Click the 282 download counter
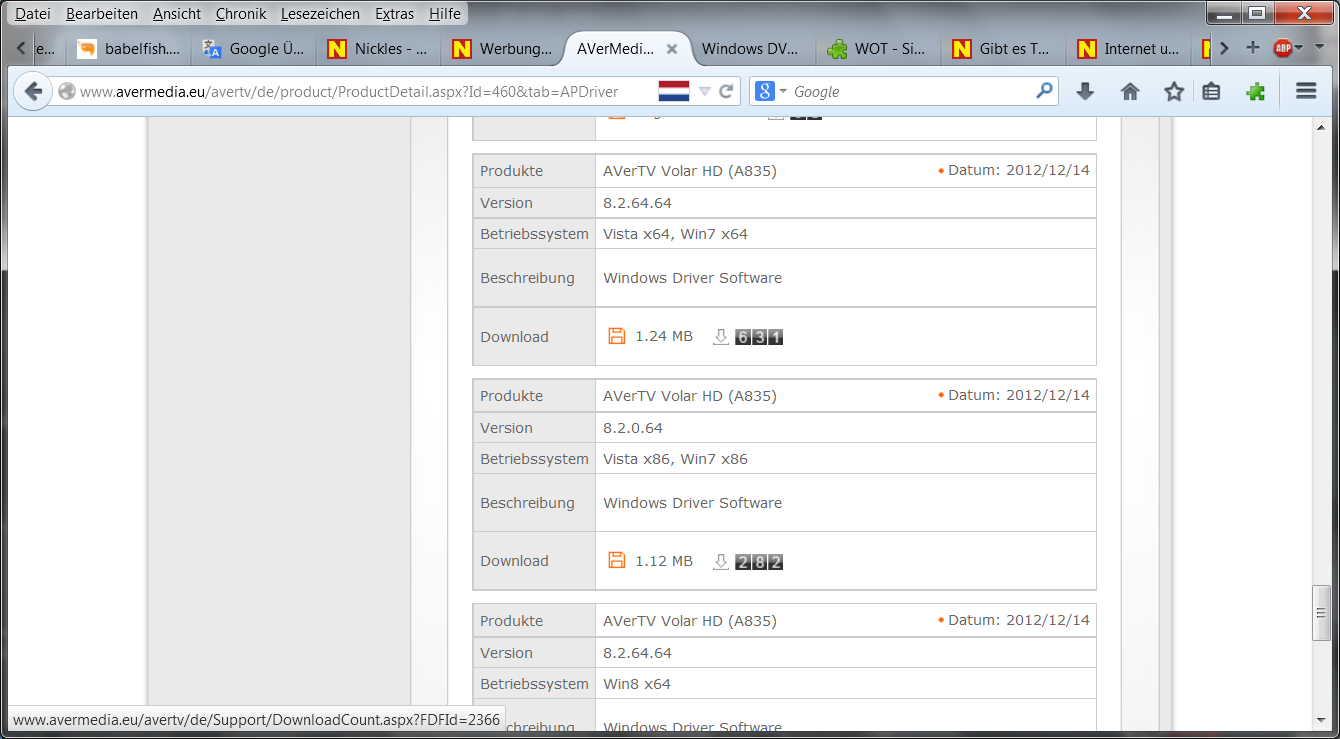Image resolution: width=1340 pixels, height=739 pixels. coord(759,562)
